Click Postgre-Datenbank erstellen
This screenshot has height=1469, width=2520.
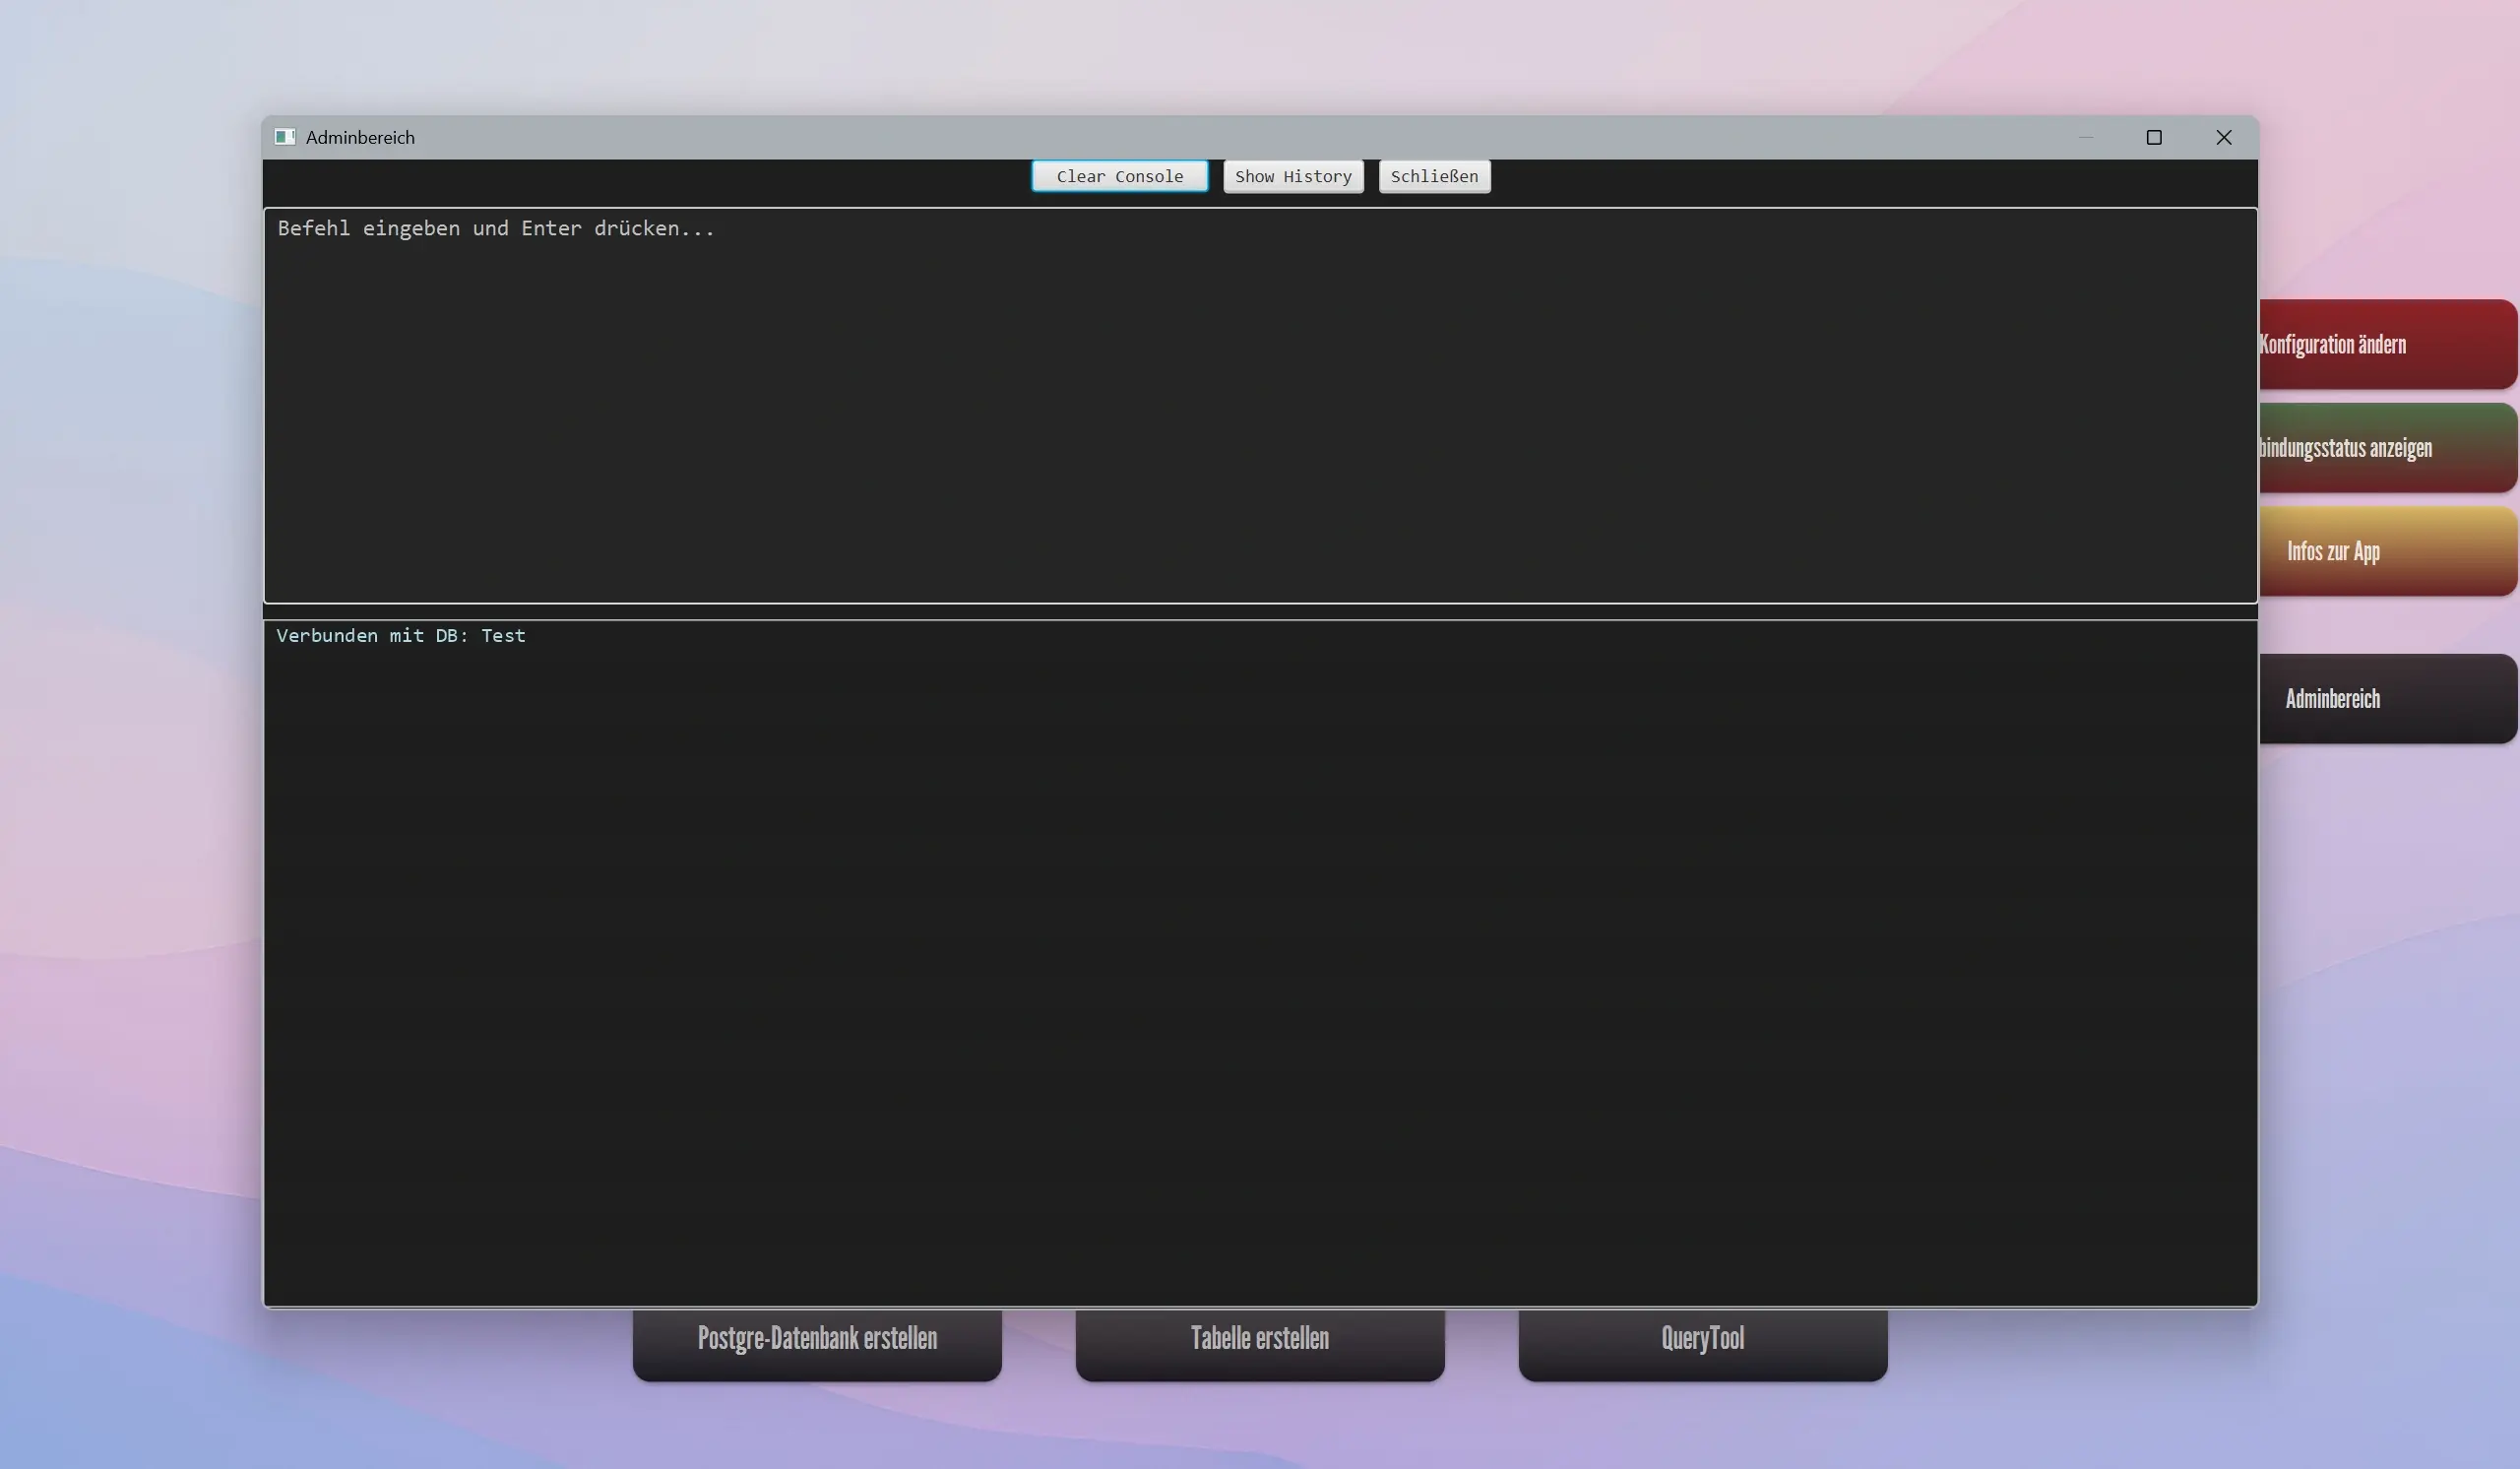coord(817,1343)
